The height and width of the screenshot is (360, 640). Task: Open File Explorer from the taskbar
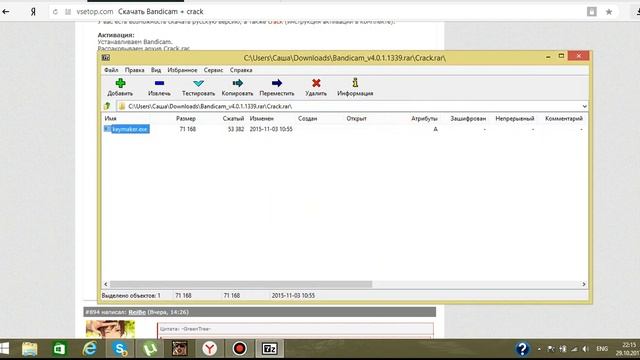click(x=29, y=349)
